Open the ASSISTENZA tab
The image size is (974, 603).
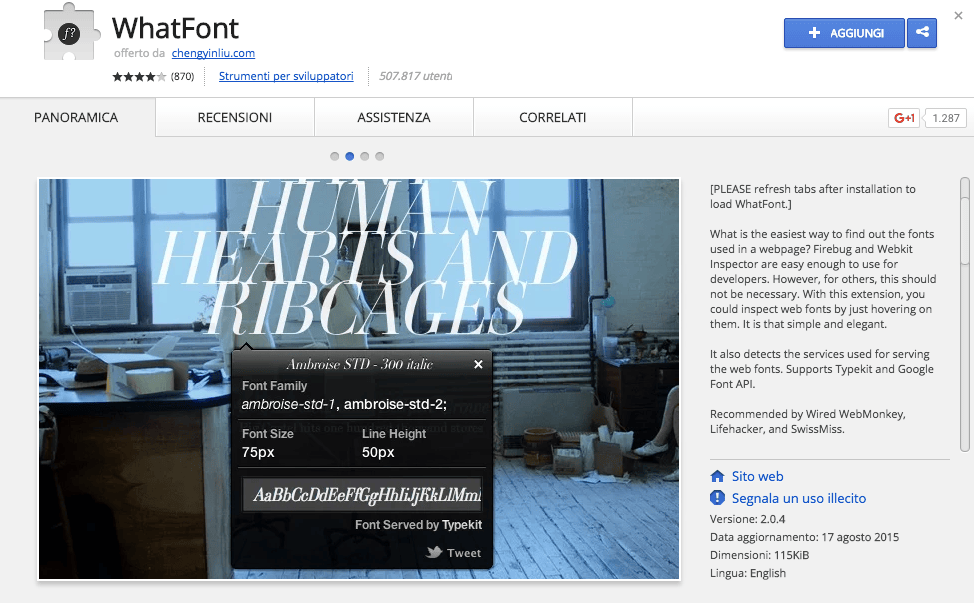point(393,117)
